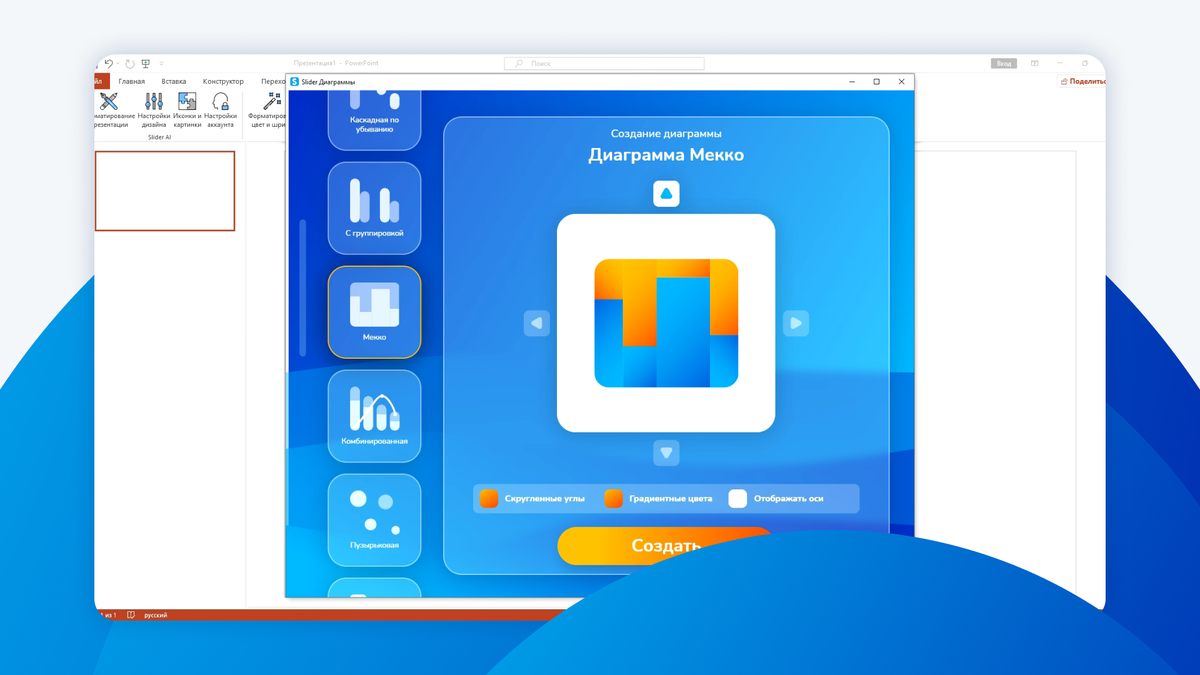1200x675 pixels.
Task: Open the Вставка ribbon tab
Action: pos(174,82)
